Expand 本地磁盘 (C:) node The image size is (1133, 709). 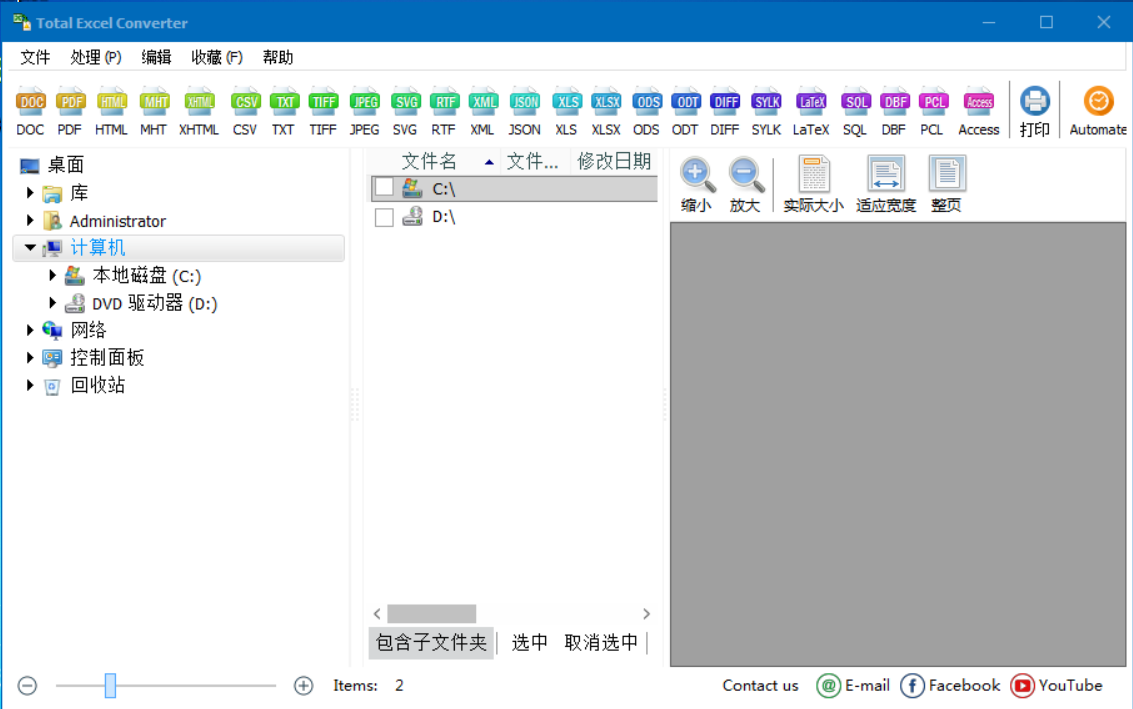coord(53,275)
